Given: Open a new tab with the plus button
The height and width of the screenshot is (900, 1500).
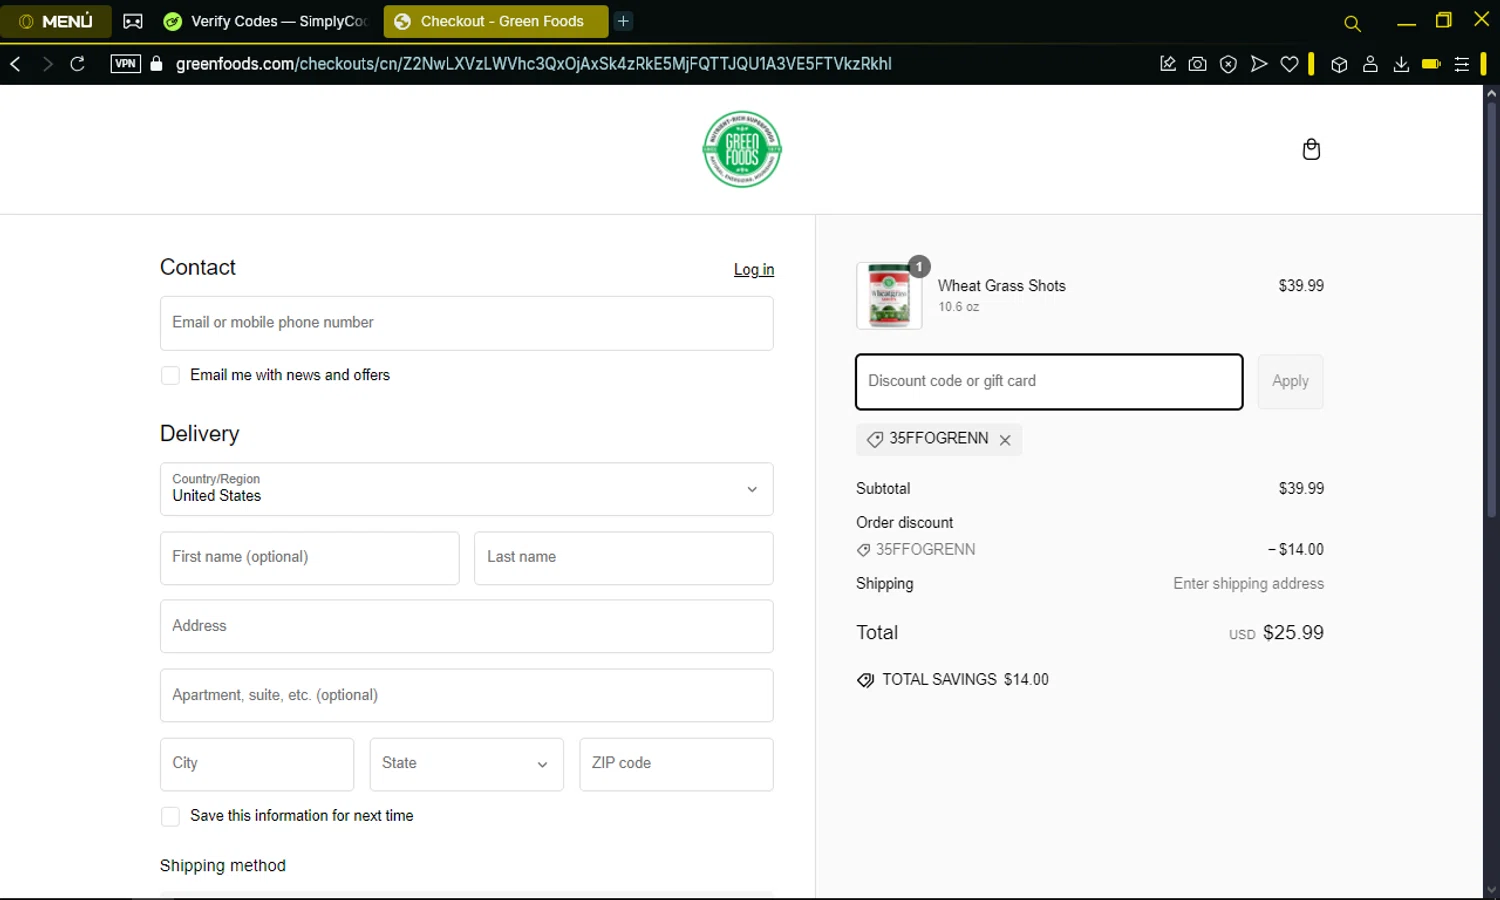Looking at the screenshot, I should (x=623, y=21).
